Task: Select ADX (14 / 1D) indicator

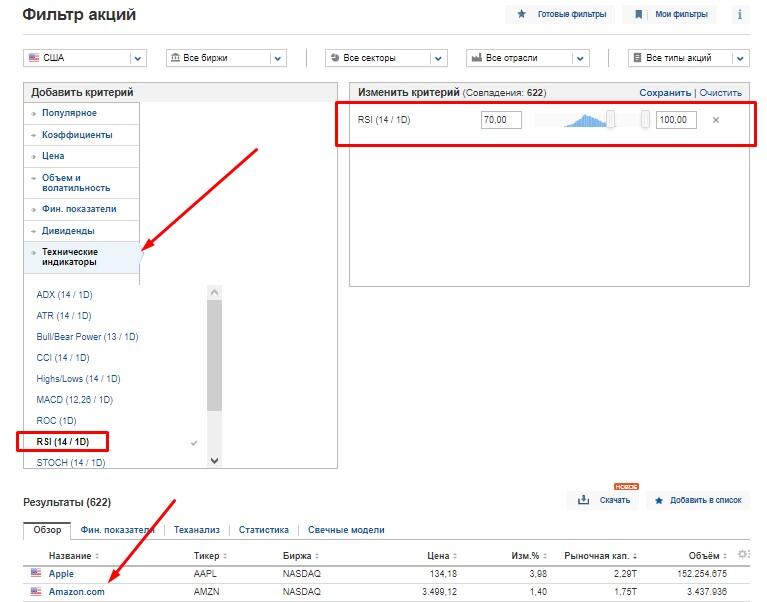Action: 64,295
